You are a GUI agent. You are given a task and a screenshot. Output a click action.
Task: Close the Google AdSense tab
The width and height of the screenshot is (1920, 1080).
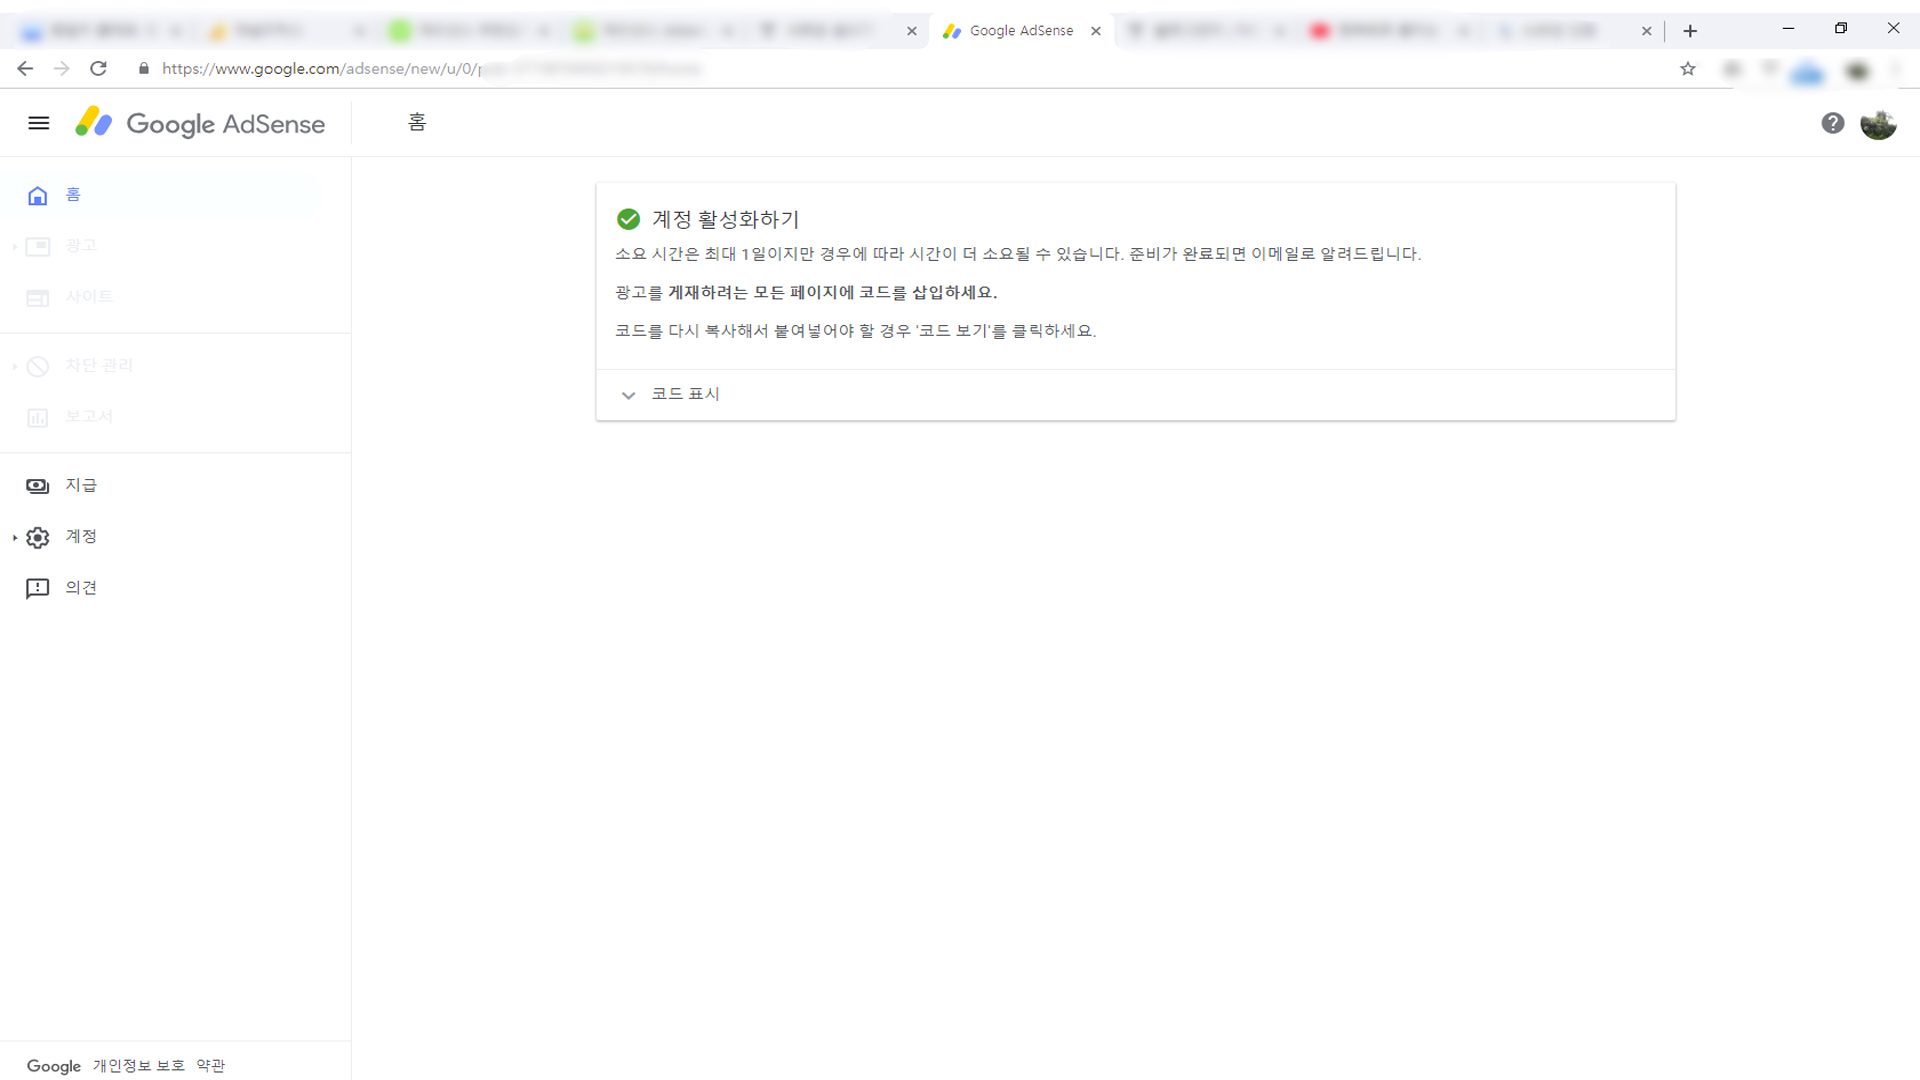[x=1096, y=31]
